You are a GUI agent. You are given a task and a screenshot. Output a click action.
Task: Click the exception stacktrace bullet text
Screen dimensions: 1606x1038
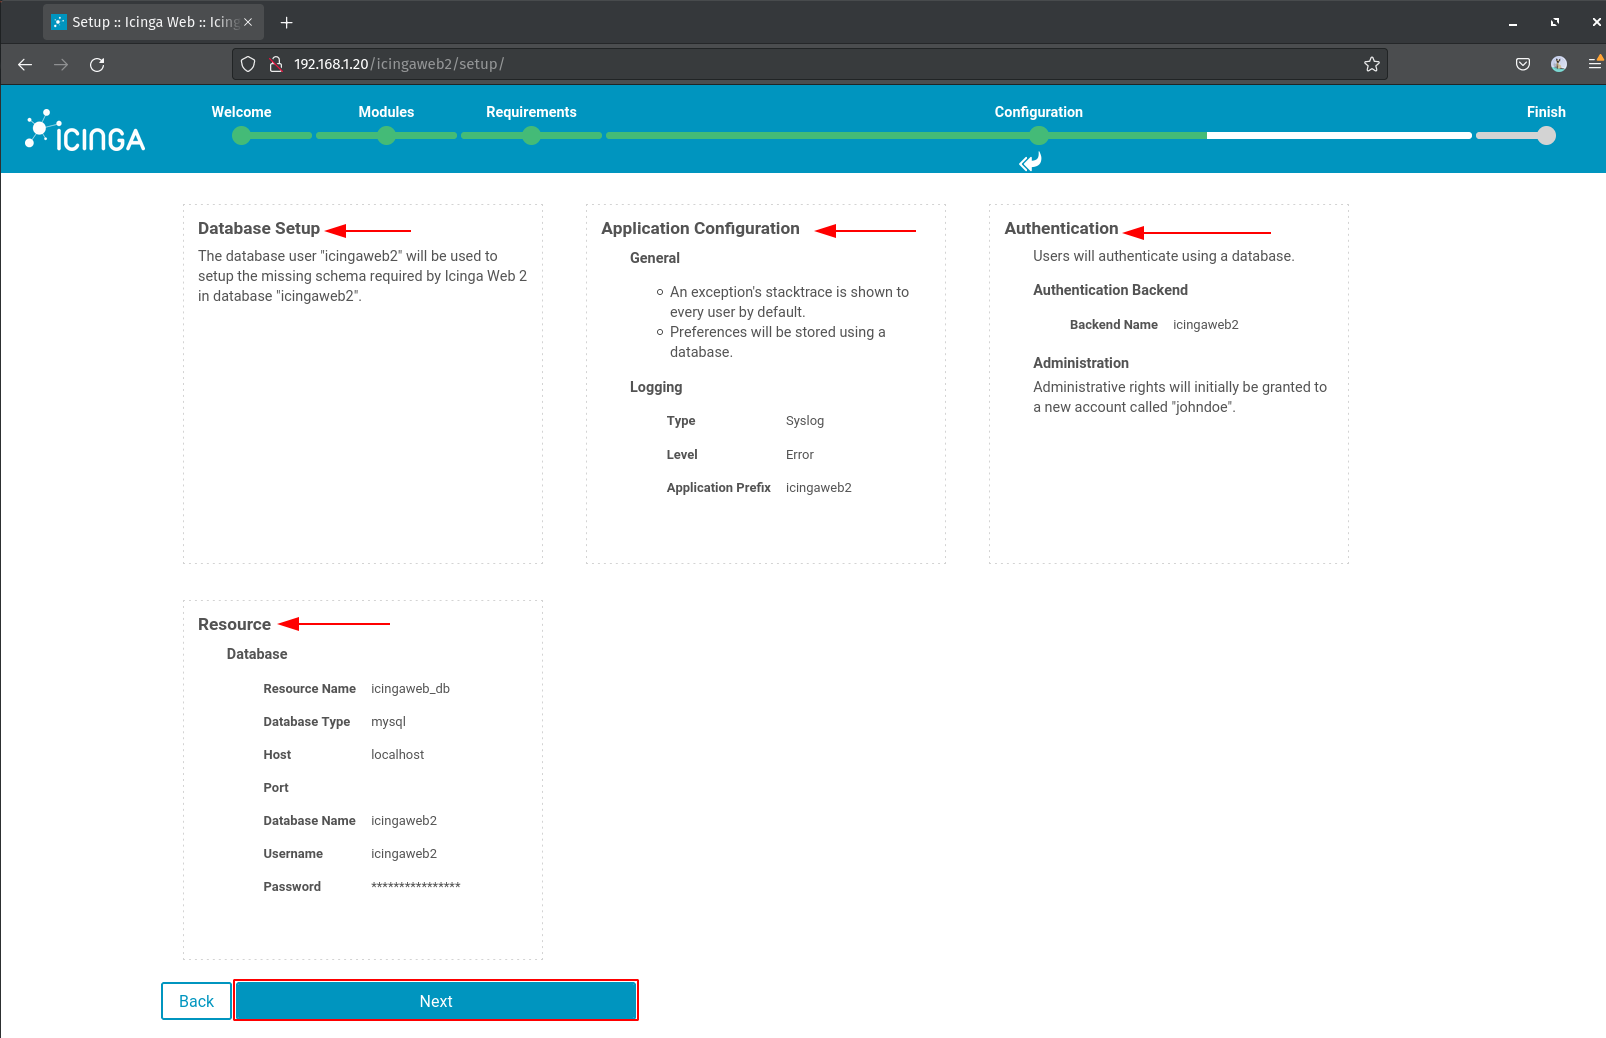(789, 302)
